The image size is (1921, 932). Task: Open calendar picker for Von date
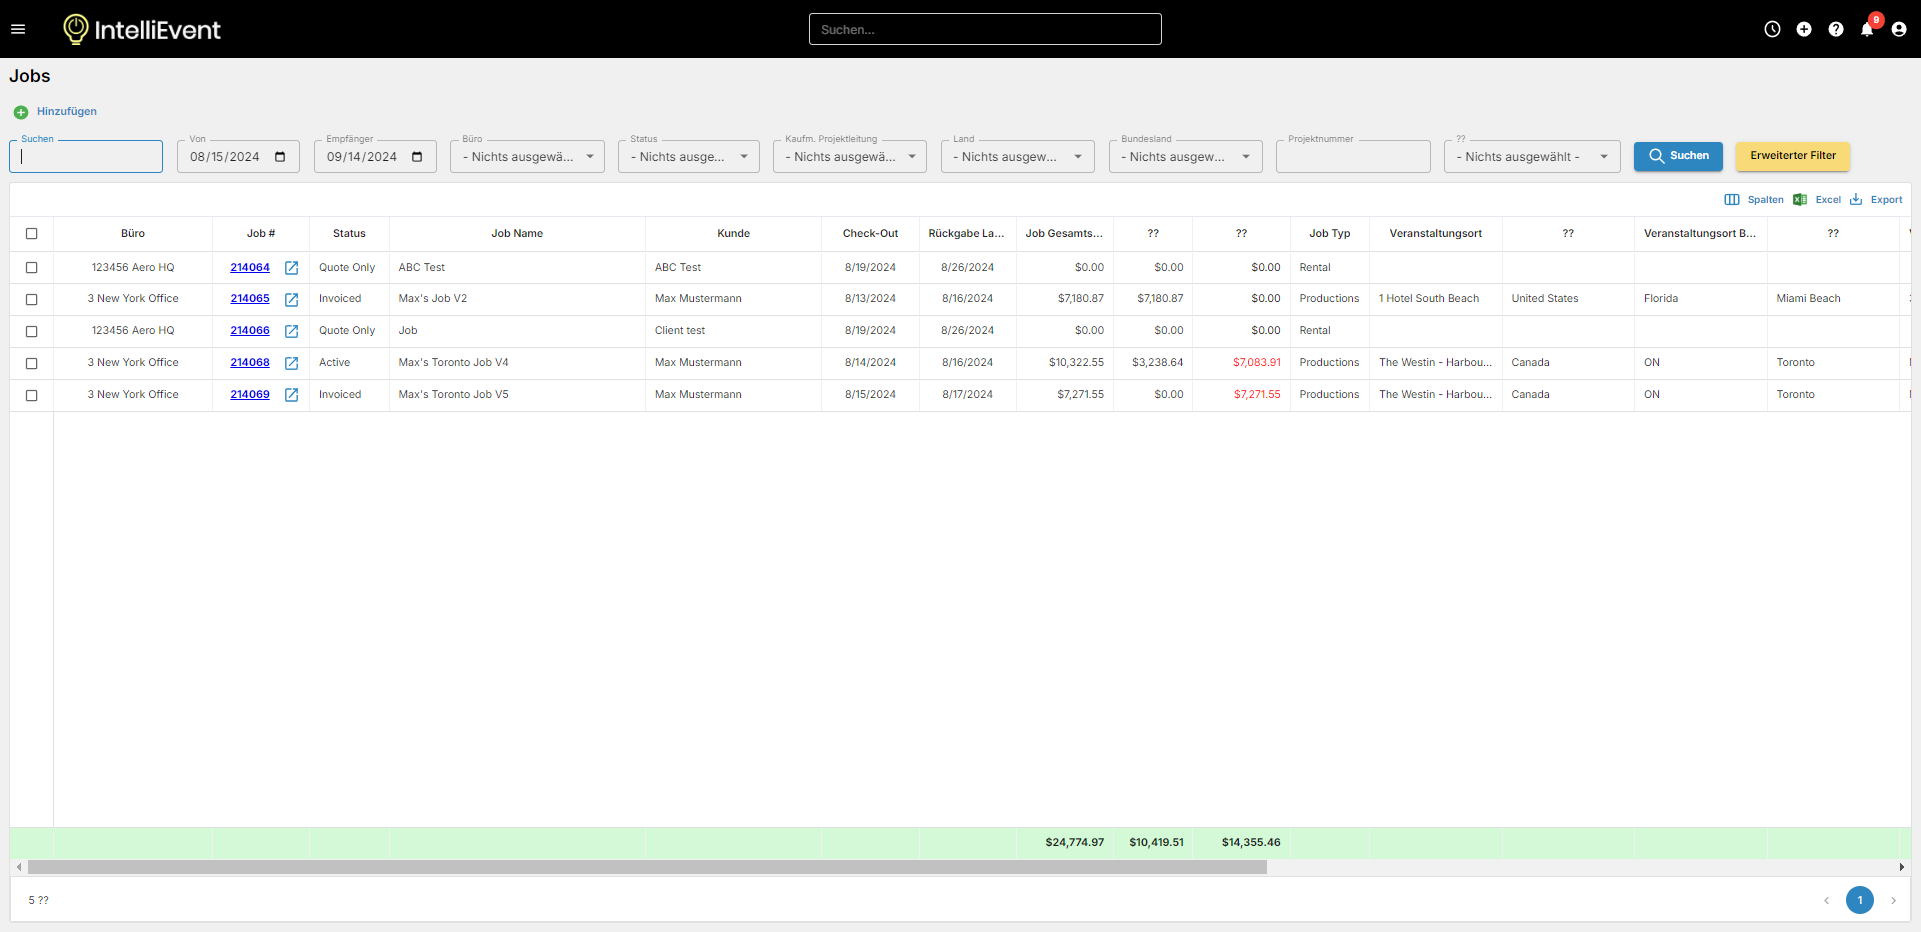[280, 157]
